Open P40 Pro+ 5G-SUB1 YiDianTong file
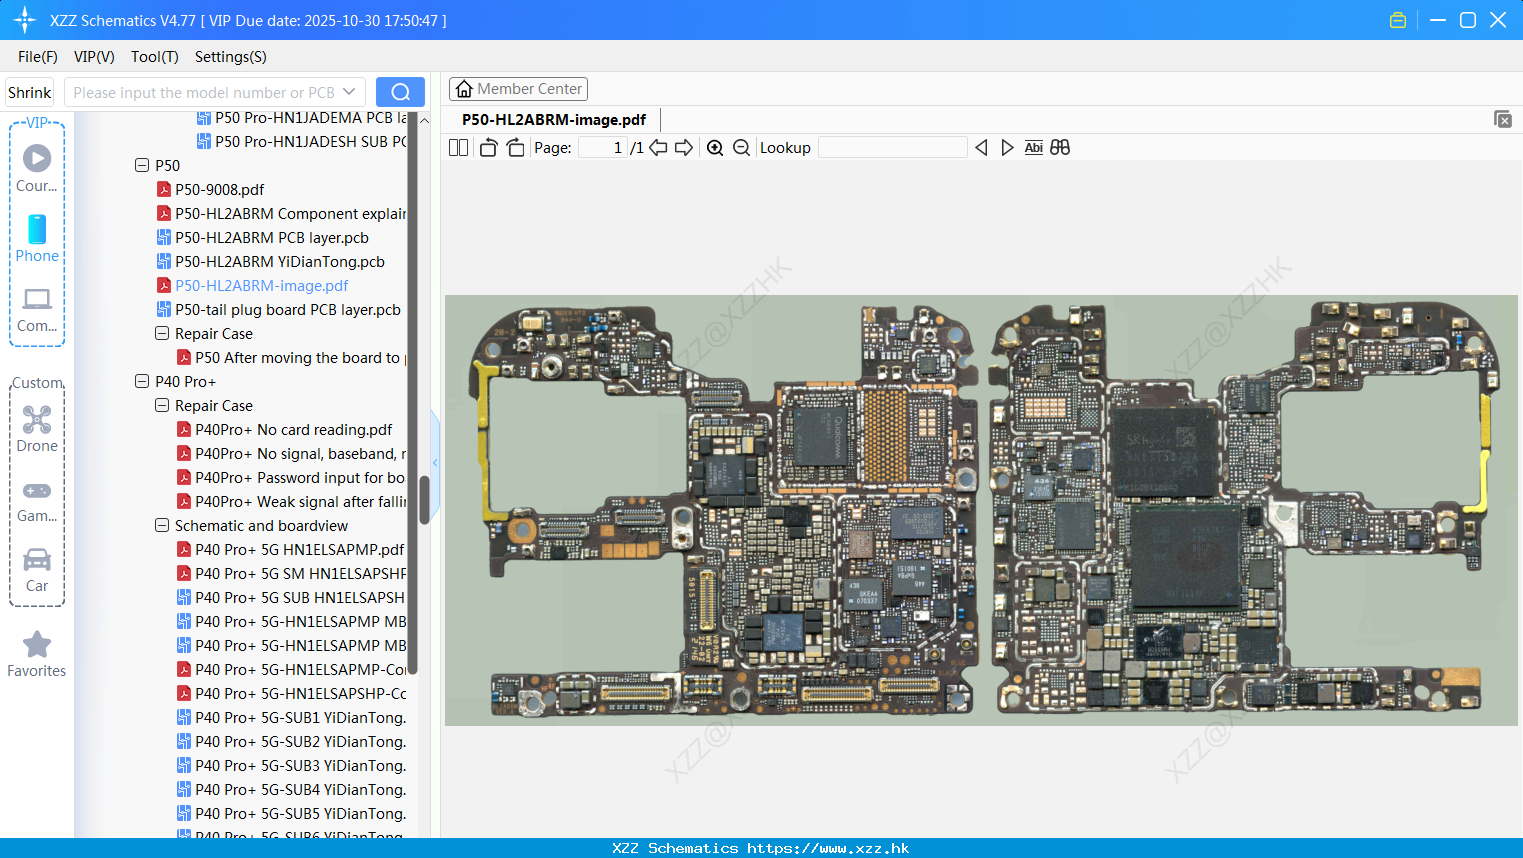The image size is (1523, 858). click(292, 717)
